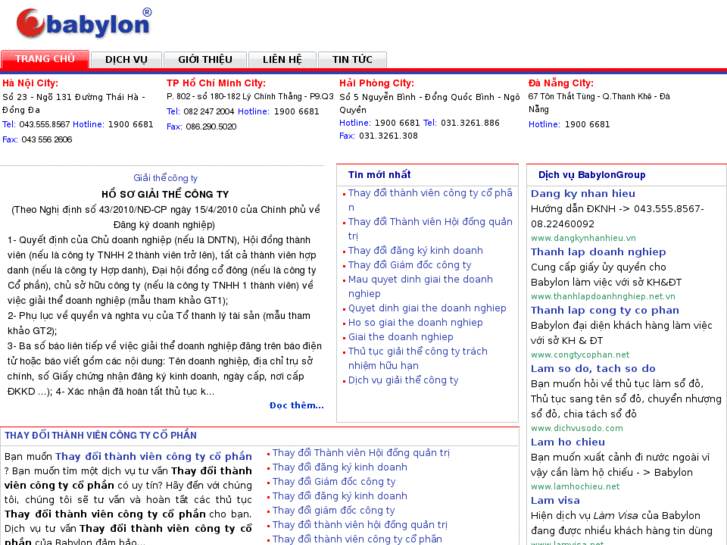727x545 pixels.
Task: Click the 'Hà Nội City:' heading
Action: click(31, 83)
